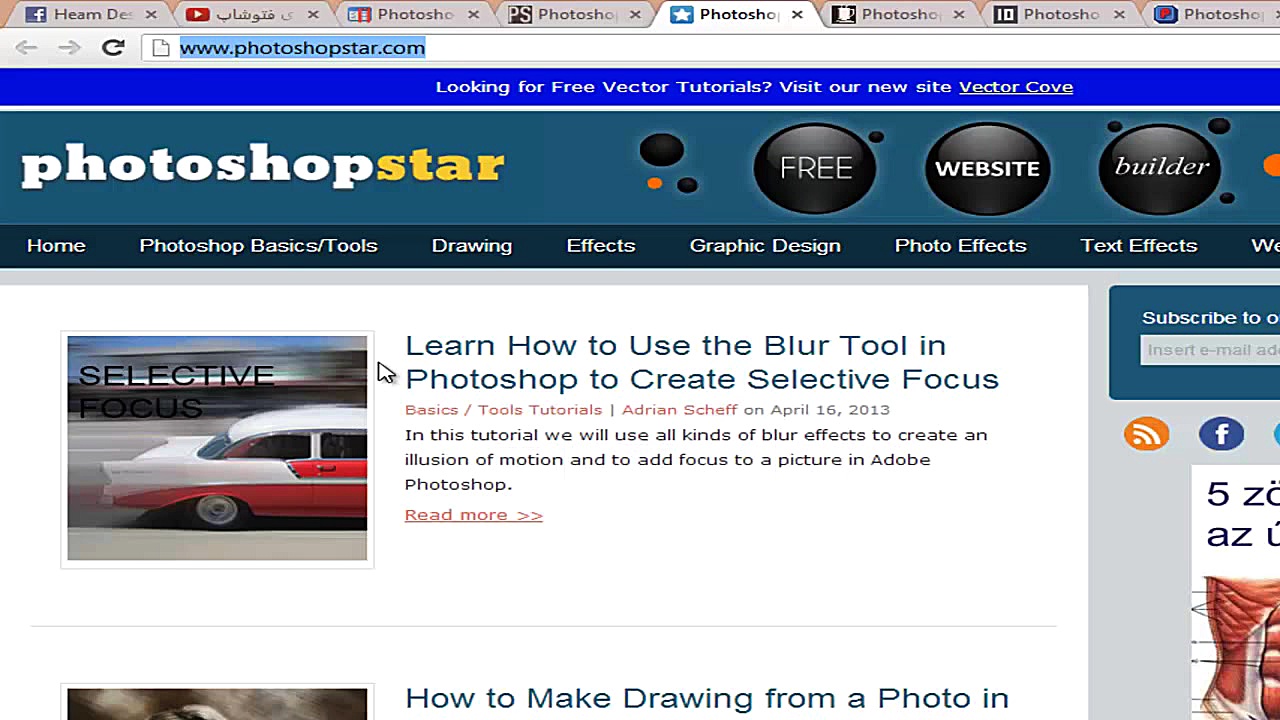The width and height of the screenshot is (1280, 720).
Task: Open the Text Effects menu item
Action: [1138, 246]
